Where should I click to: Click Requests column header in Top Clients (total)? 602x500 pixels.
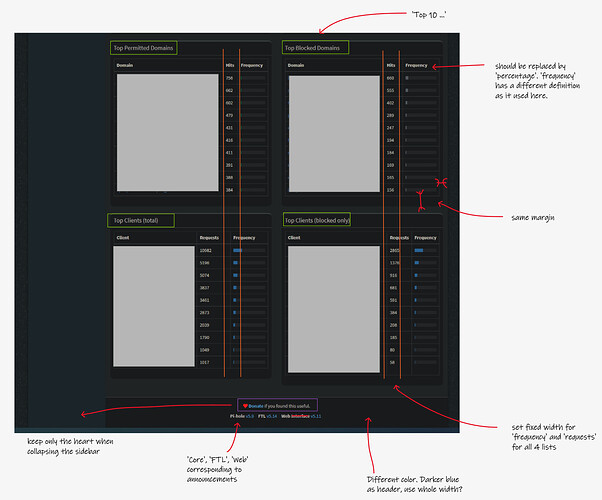click(x=209, y=238)
